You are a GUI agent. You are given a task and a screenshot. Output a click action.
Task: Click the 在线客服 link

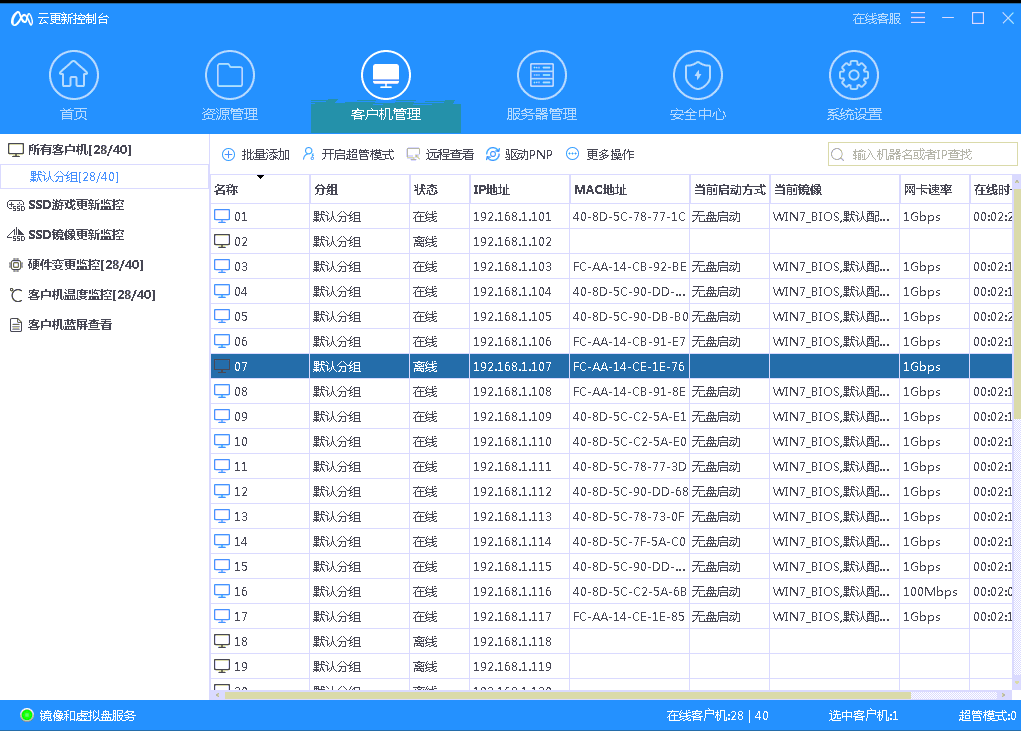coord(876,19)
